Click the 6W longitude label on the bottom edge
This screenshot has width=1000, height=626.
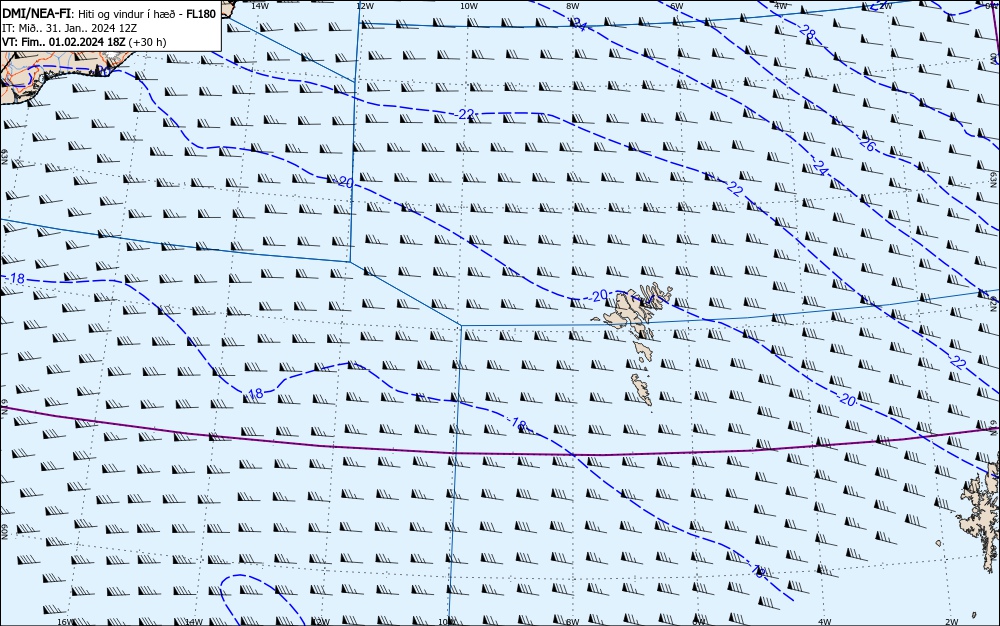click(699, 622)
